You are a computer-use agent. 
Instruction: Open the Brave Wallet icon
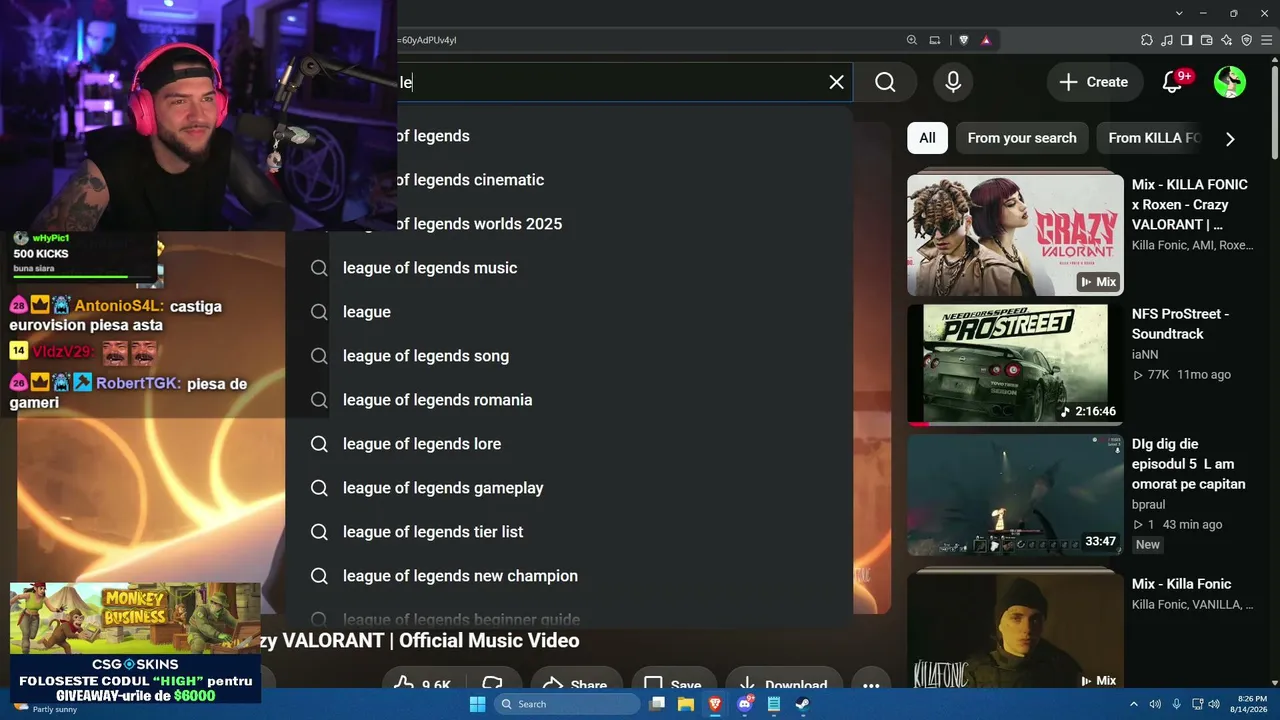tap(1207, 40)
